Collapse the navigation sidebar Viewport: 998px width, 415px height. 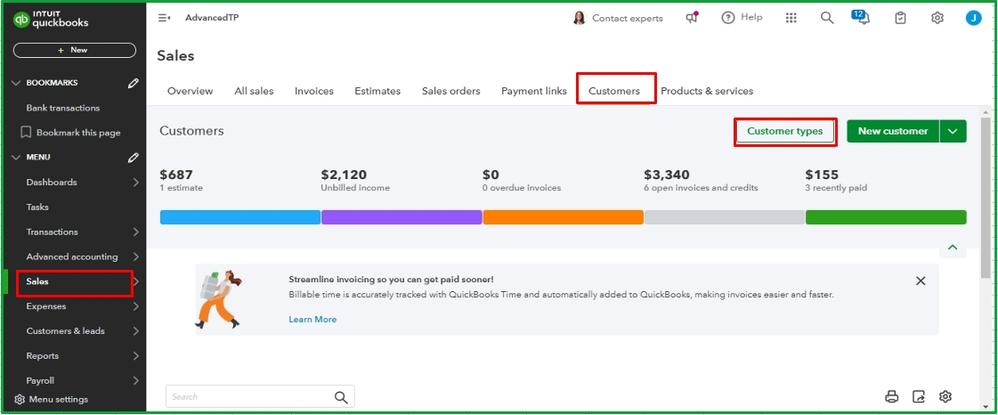[165, 18]
